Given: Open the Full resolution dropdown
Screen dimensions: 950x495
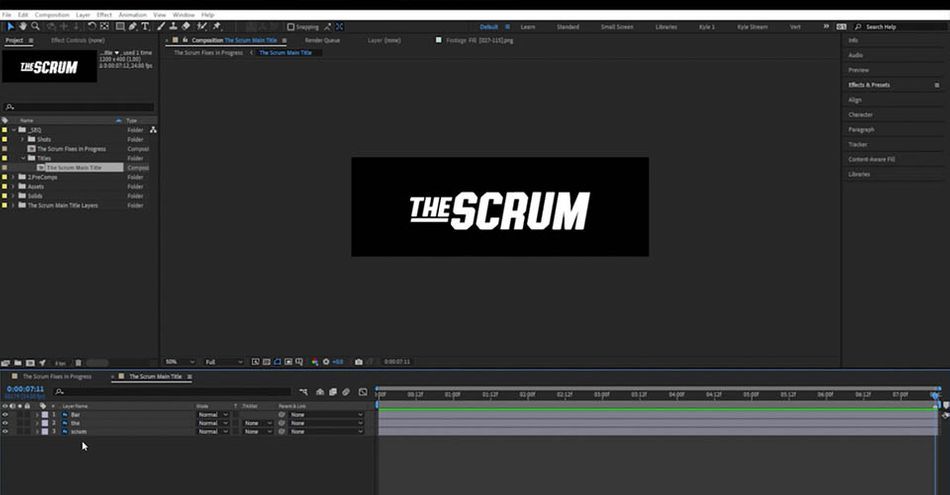Looking at the screenshot, I should 224,362.
